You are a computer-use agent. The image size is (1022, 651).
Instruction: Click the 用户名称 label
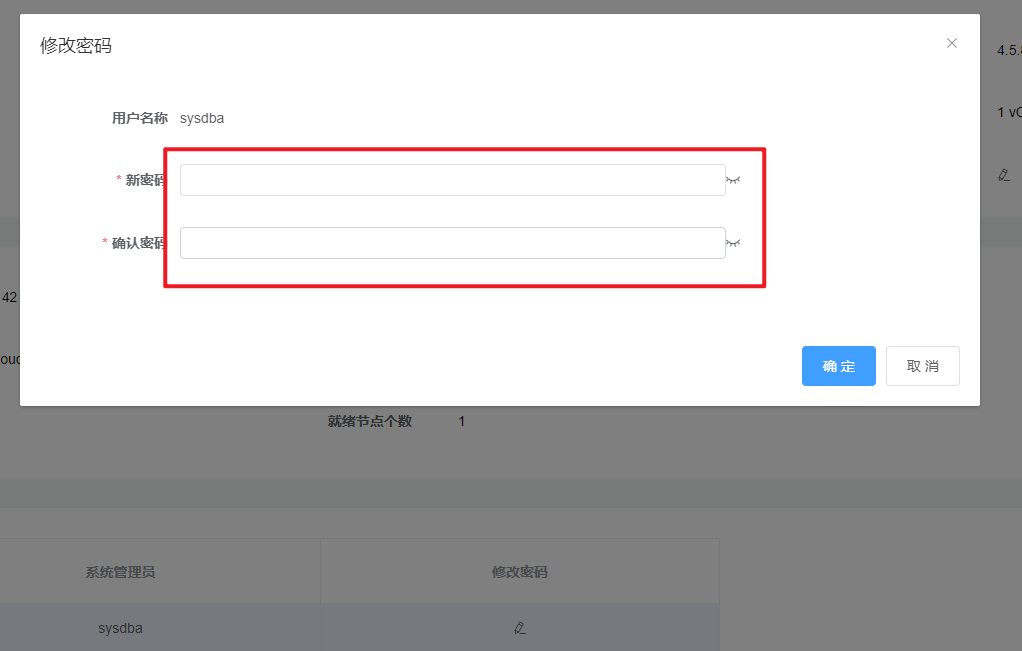pos(139,118)
